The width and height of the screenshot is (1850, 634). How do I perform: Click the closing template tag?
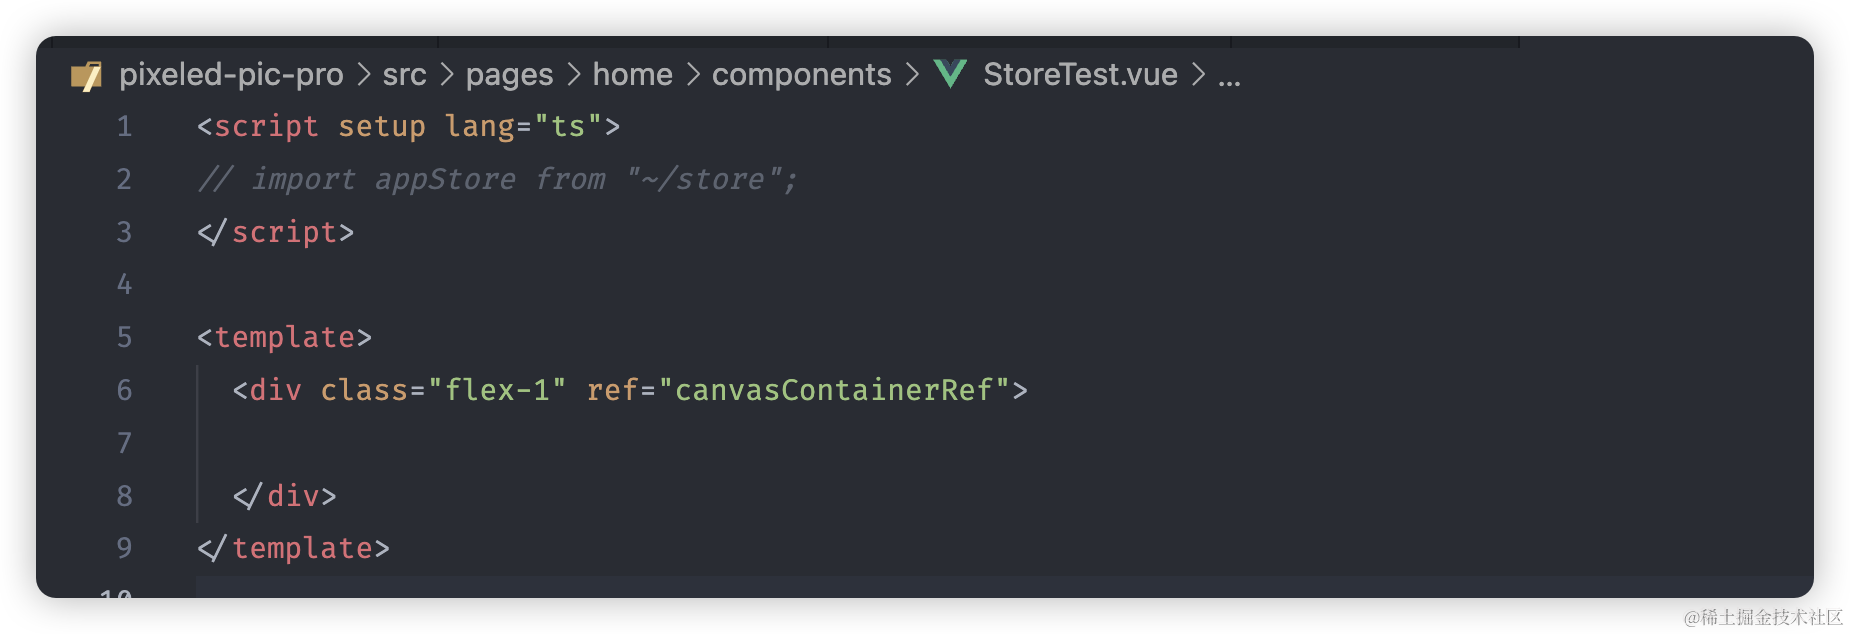pos(293,548)
